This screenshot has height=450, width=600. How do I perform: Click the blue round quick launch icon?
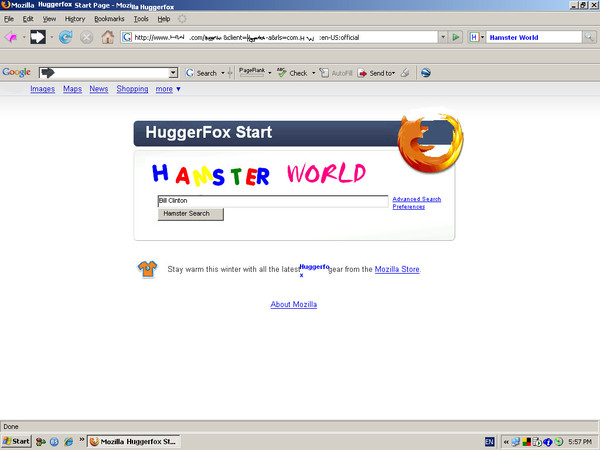coord(54,442)
